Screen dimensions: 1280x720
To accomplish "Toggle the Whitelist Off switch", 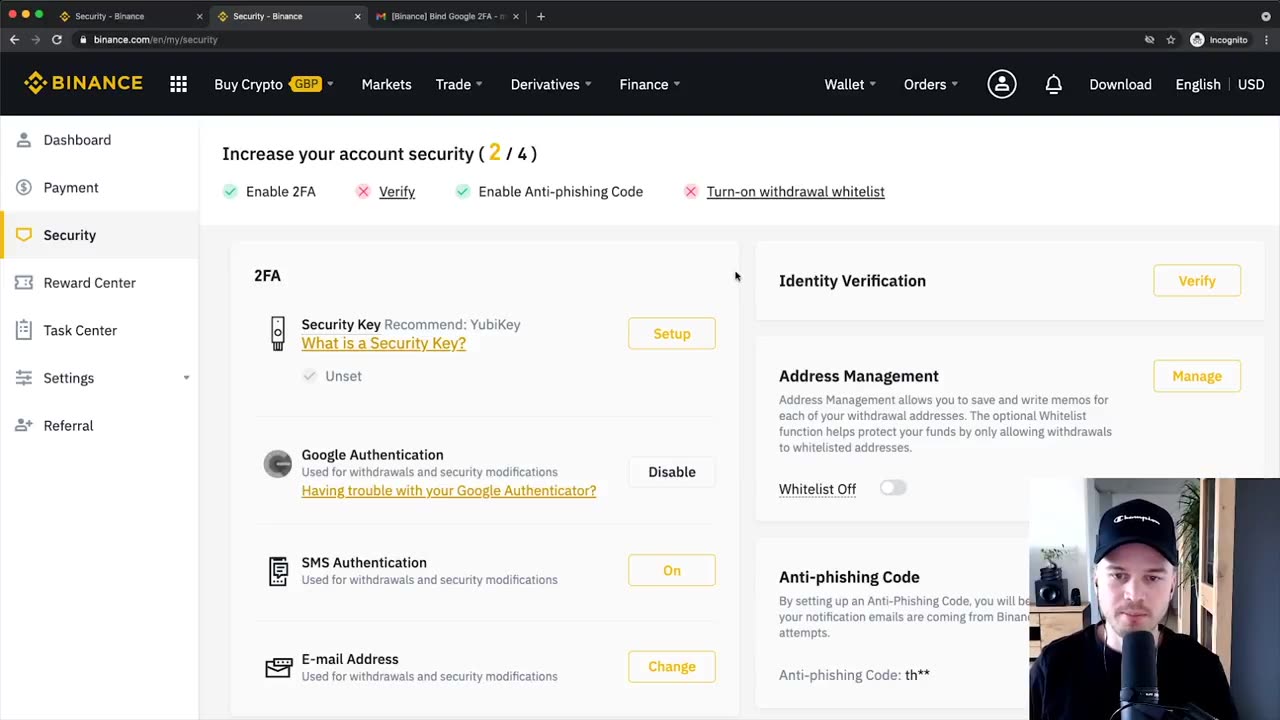I will 893,488.
